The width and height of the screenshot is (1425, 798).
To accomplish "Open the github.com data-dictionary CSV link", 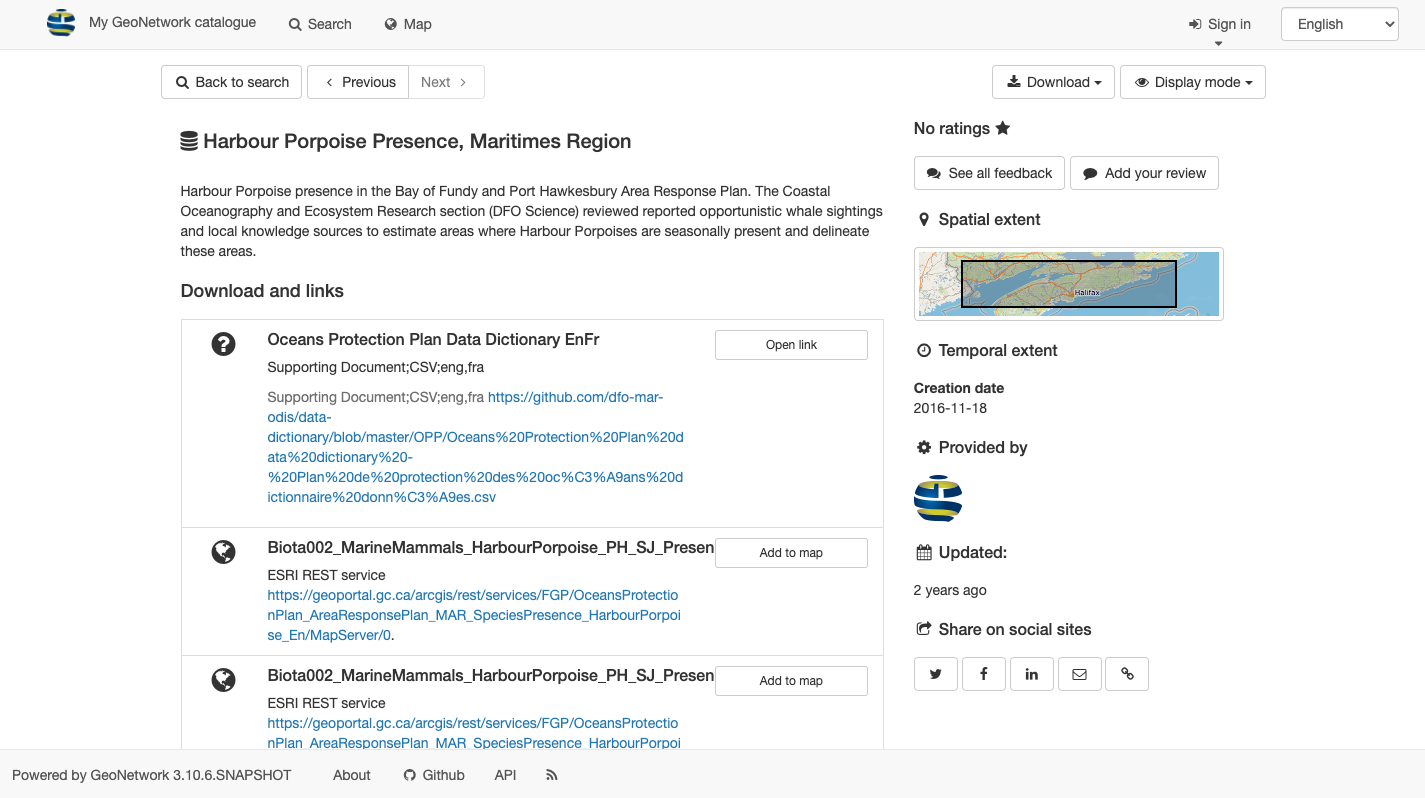I will tap(476, 447).
